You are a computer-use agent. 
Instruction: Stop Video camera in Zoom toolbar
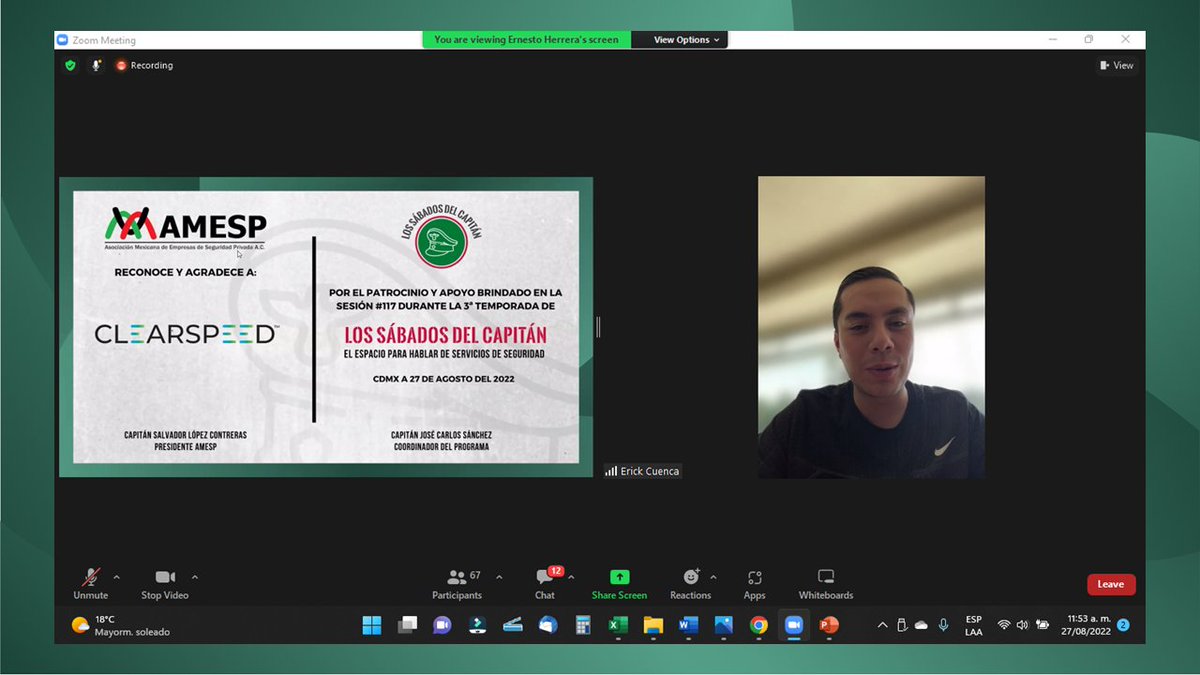(165, 584)
